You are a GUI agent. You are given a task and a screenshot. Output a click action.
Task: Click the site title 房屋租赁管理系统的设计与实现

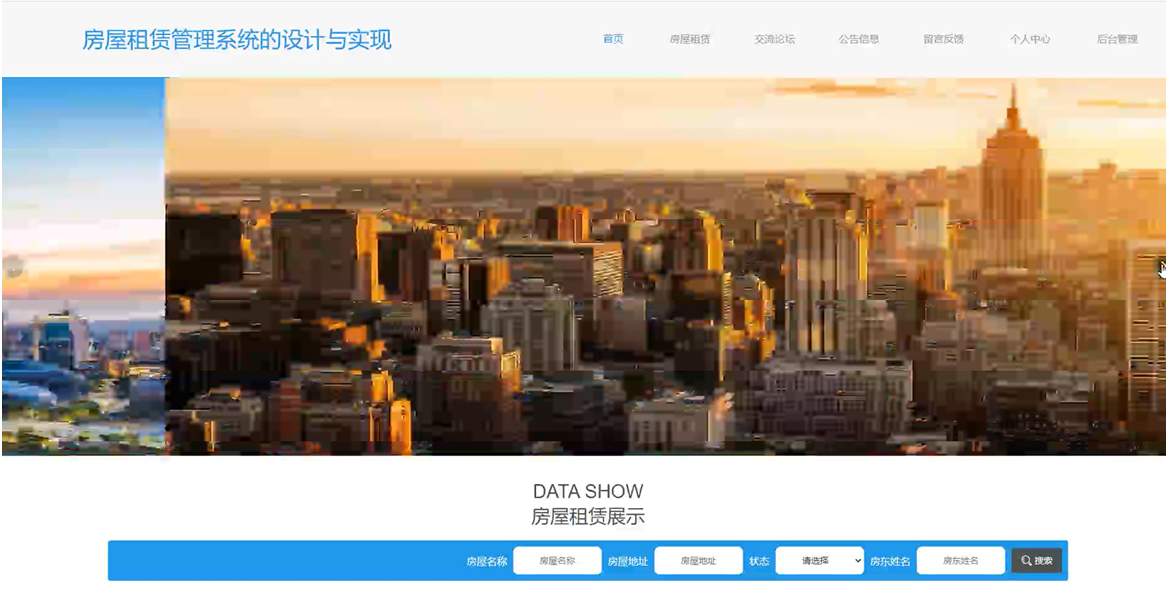[x=236, y=40]
